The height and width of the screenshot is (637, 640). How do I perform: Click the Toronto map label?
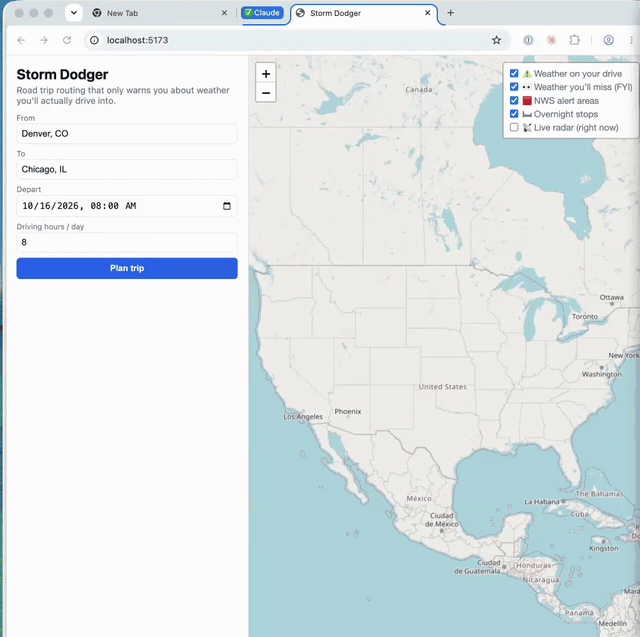584,317
